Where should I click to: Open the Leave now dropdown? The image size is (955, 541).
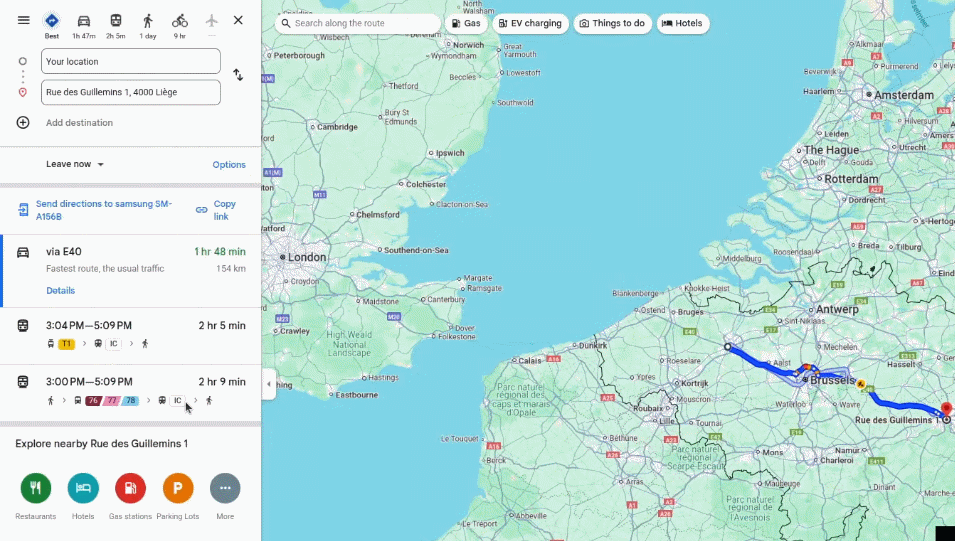click(75, 164)
